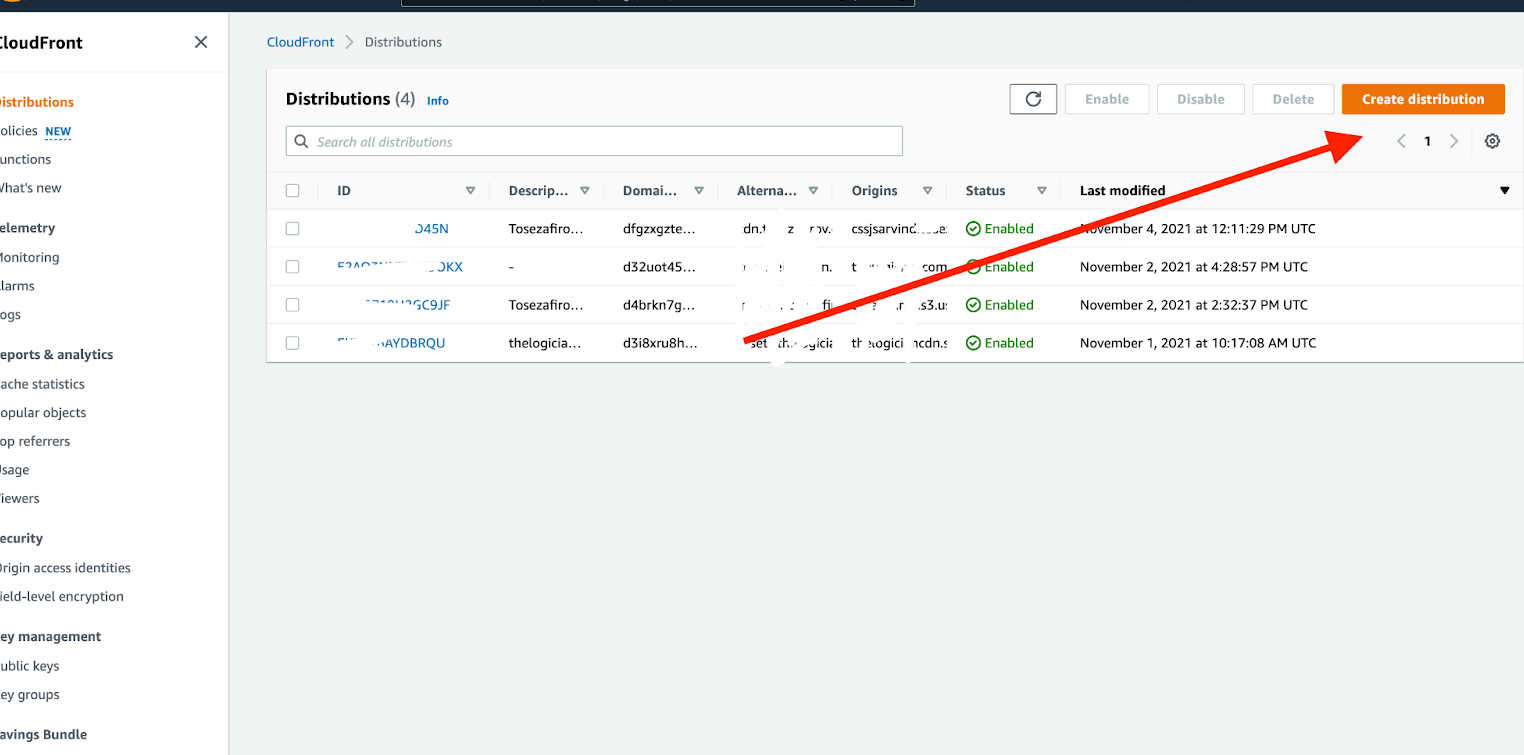1524x755 pixels.
Task: Click date November 1, 2021 at 10:17:08 AM UTC
Action: click(1198, 342)
